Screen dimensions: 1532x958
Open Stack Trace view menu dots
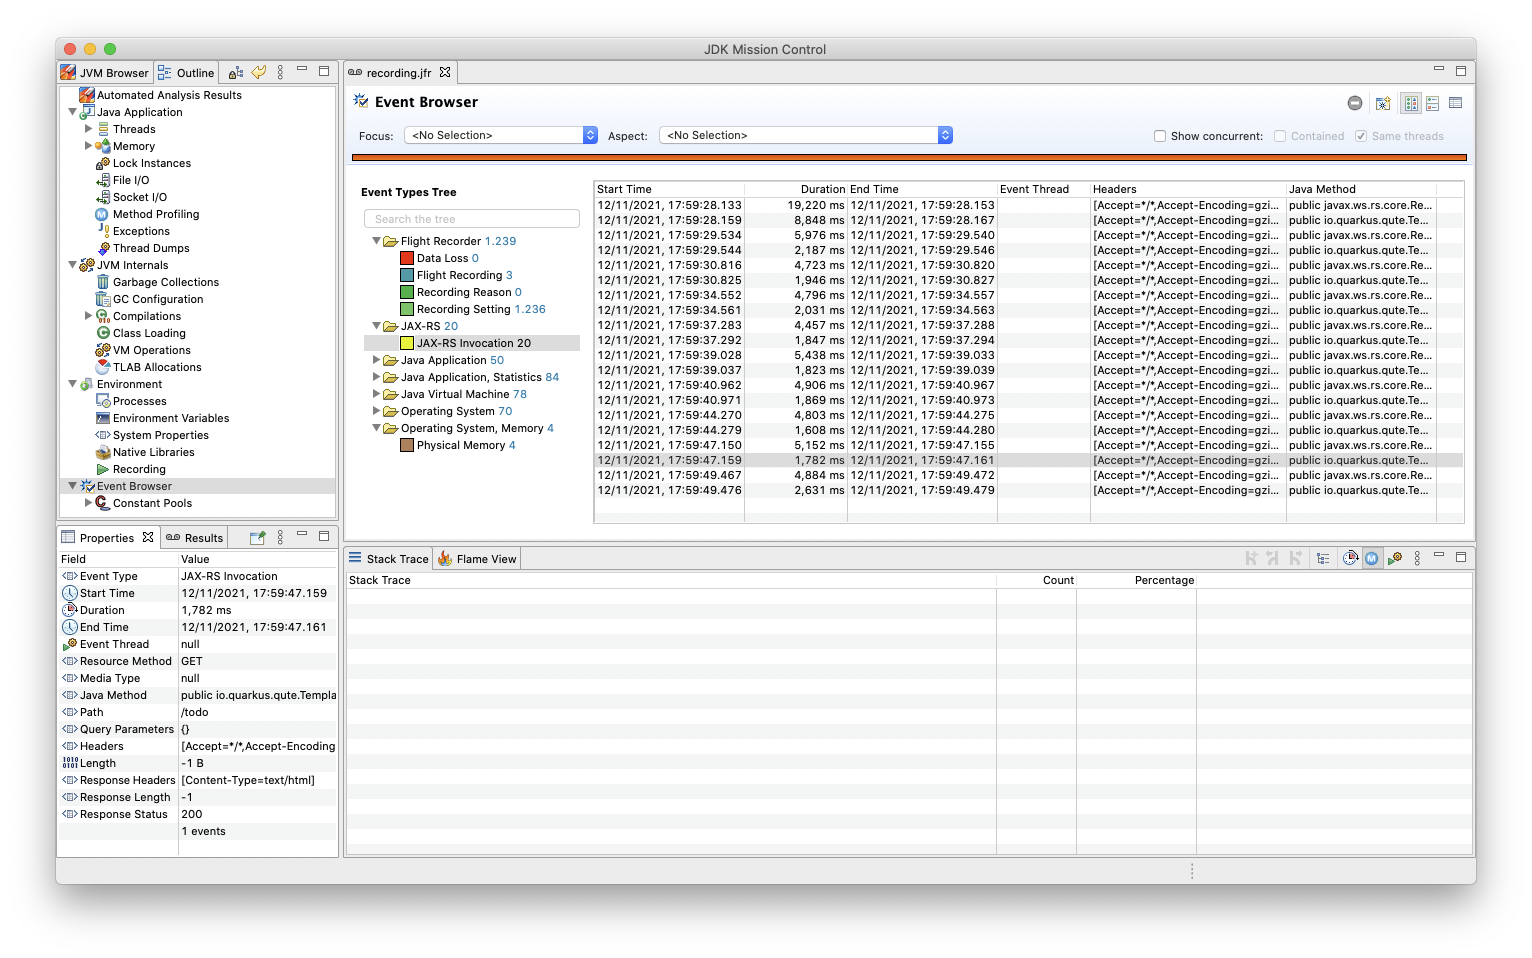(x=1417, y=558)
